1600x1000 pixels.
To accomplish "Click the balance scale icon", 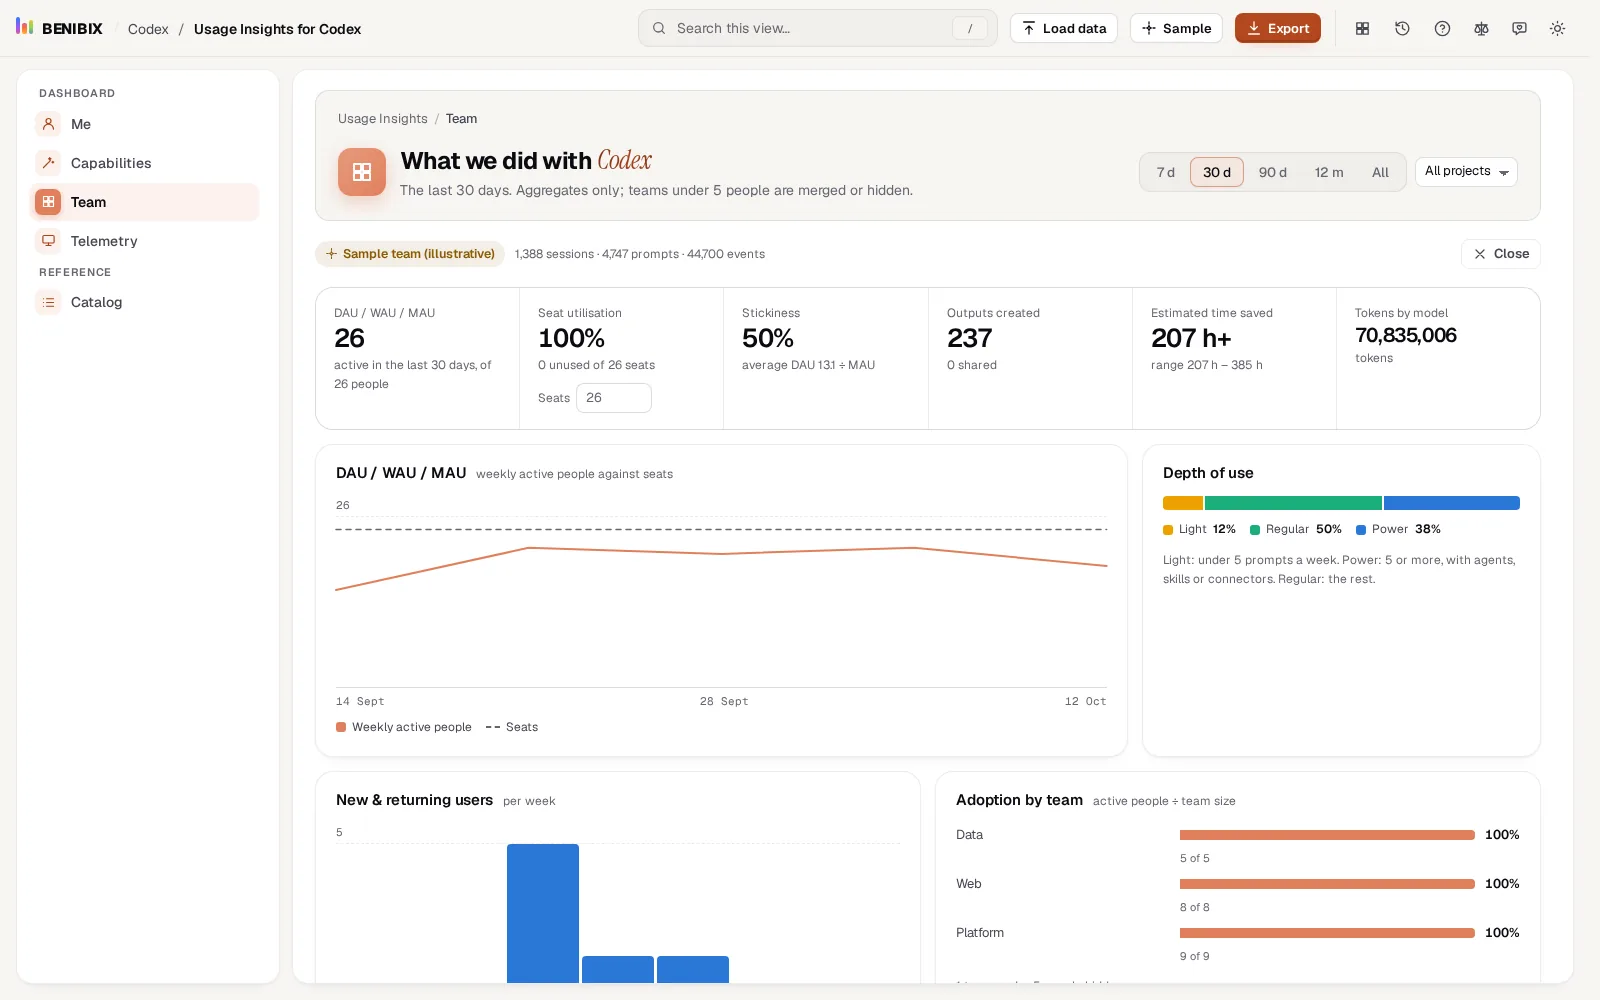I will click(x=1481, y=28).
